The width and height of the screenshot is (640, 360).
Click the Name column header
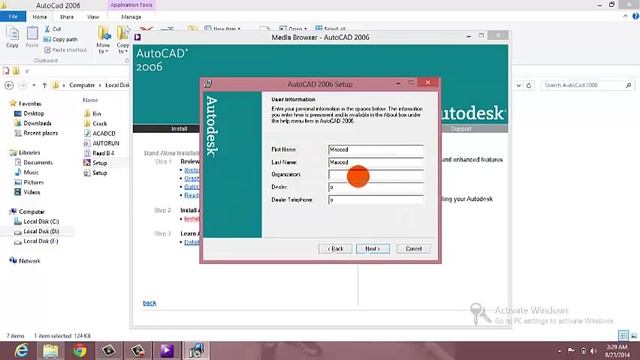pyautogui.click(x=90, y=100)
